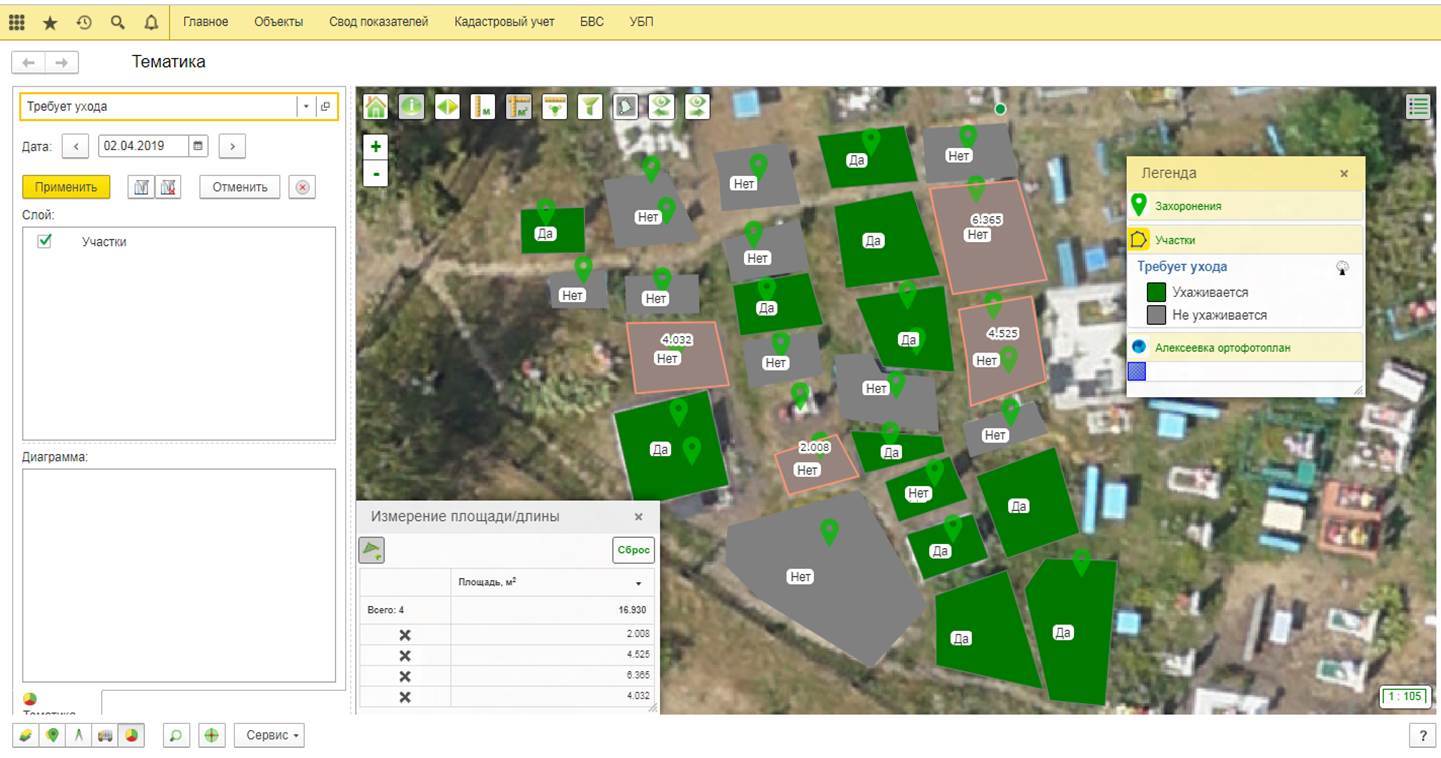Screen dimensions: 1441x758
Task: Click the open-selection button beside theme dropdown
Action: tap(326, 106)
